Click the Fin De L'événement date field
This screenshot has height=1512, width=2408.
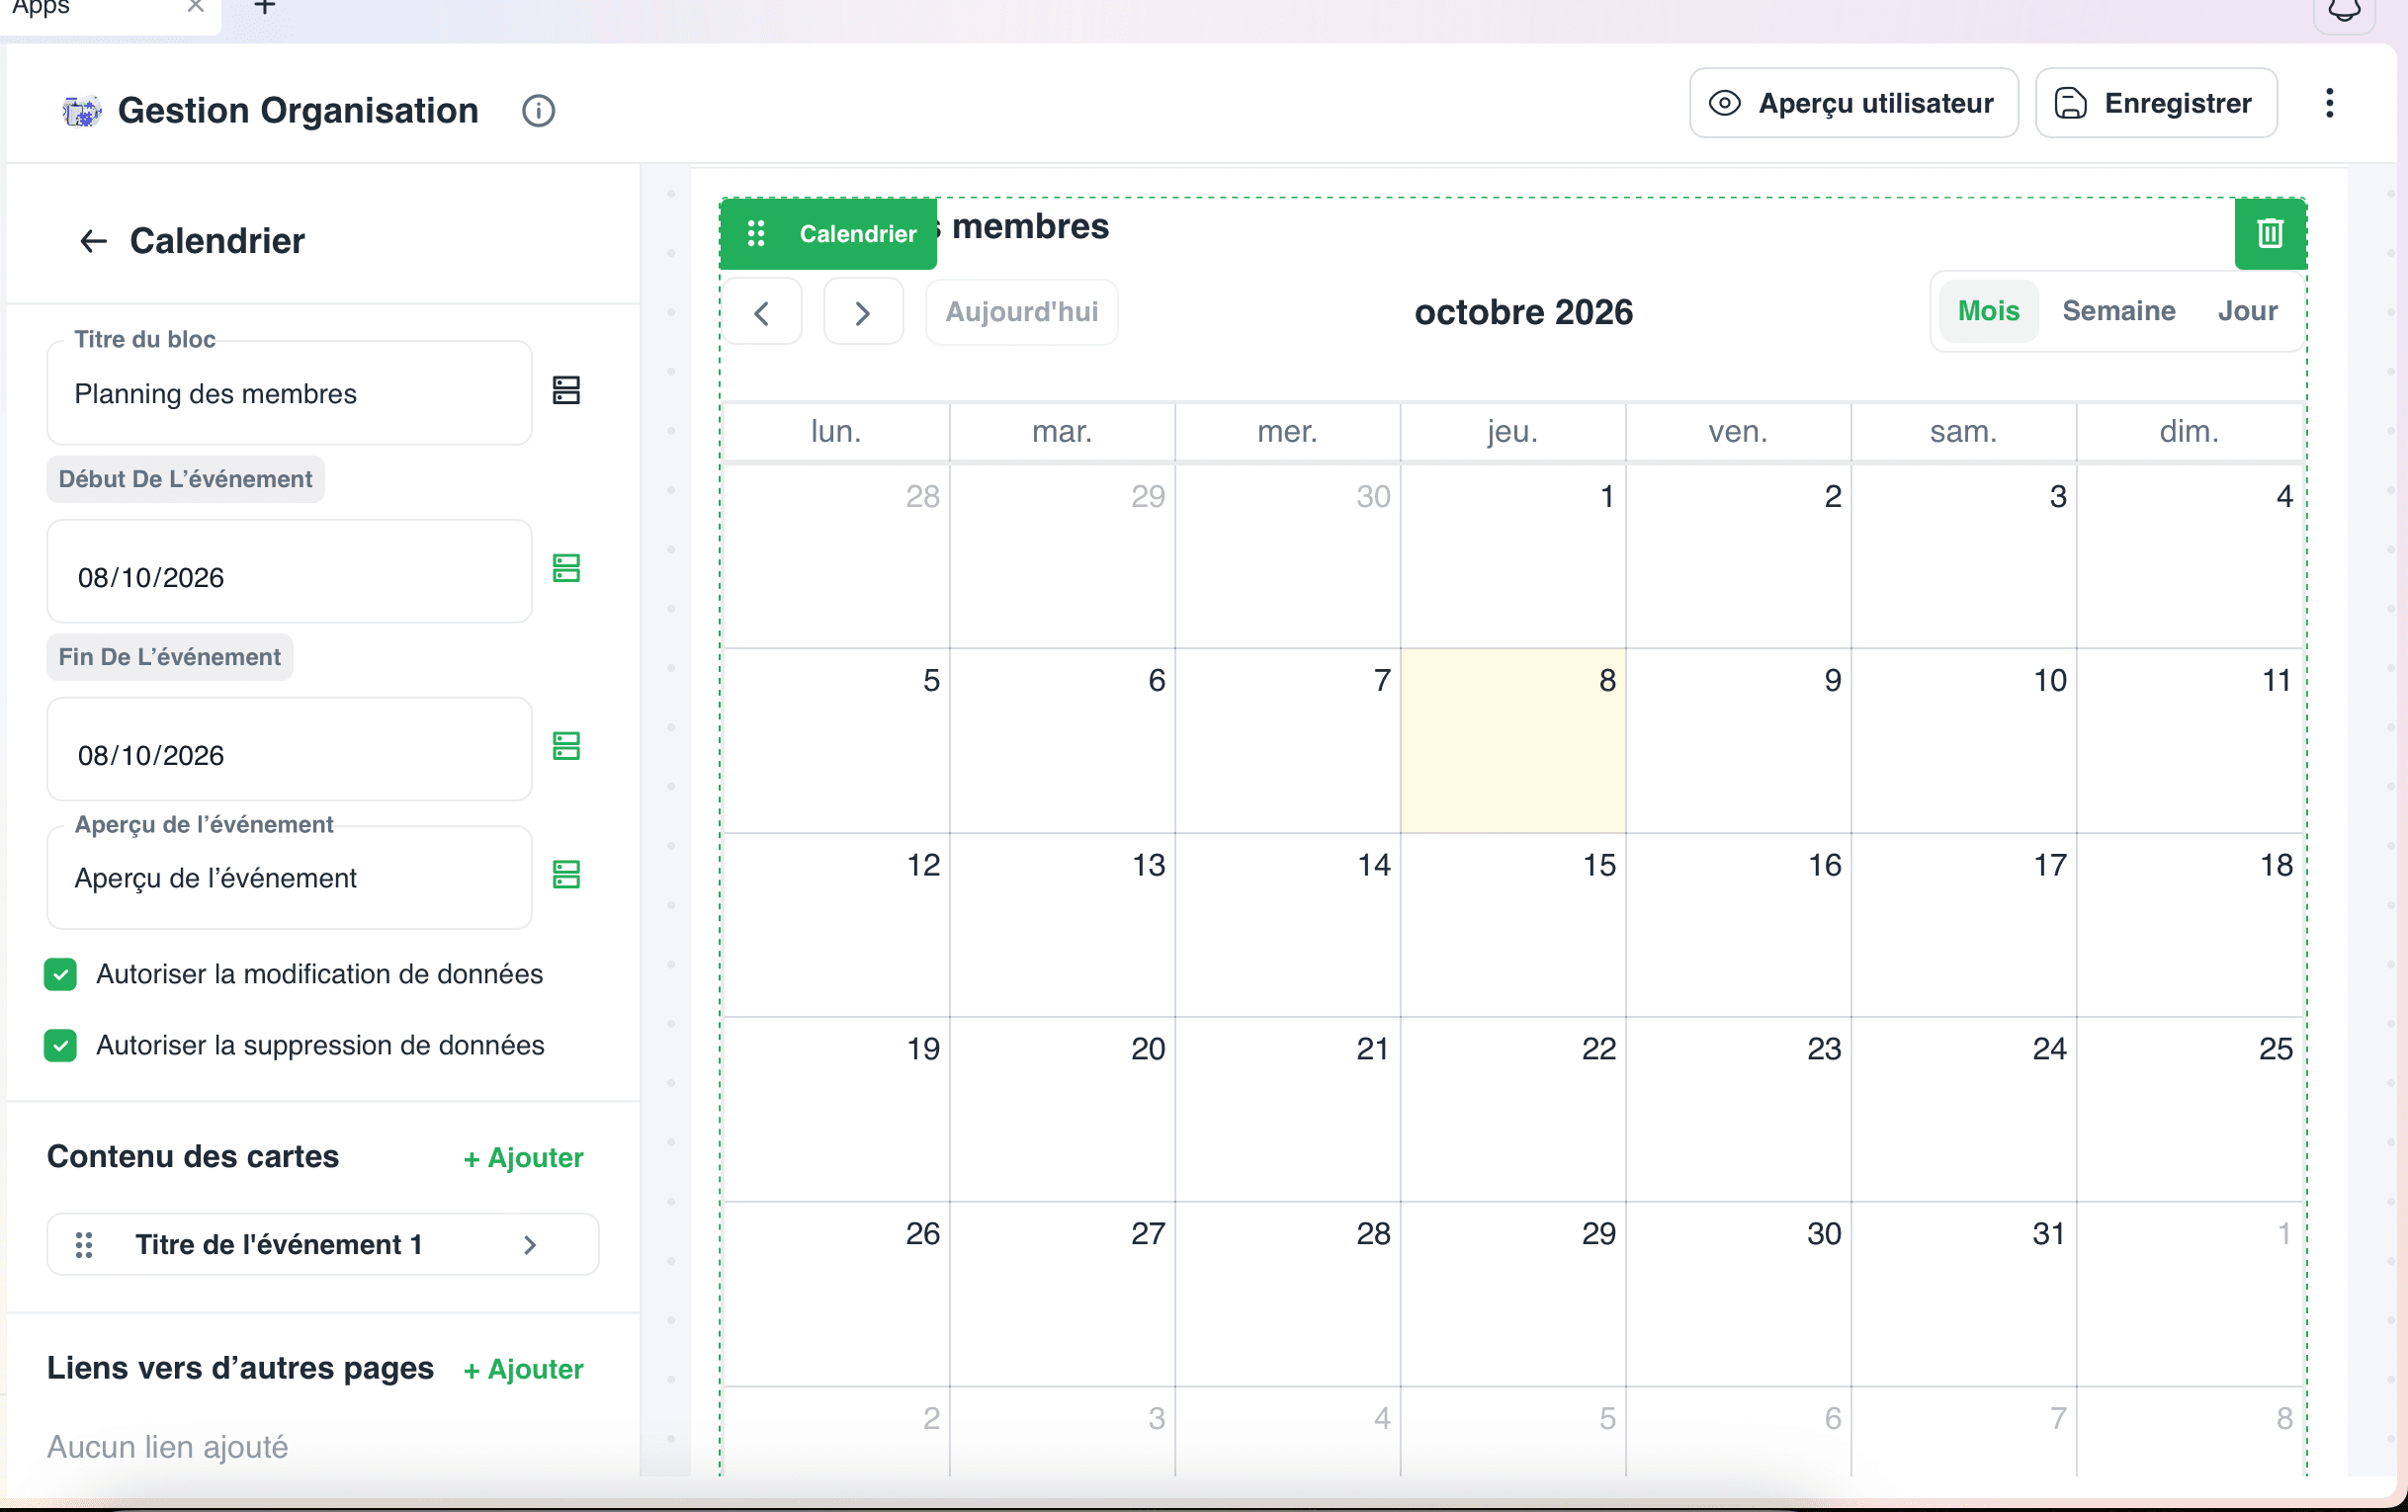[289, 749]
